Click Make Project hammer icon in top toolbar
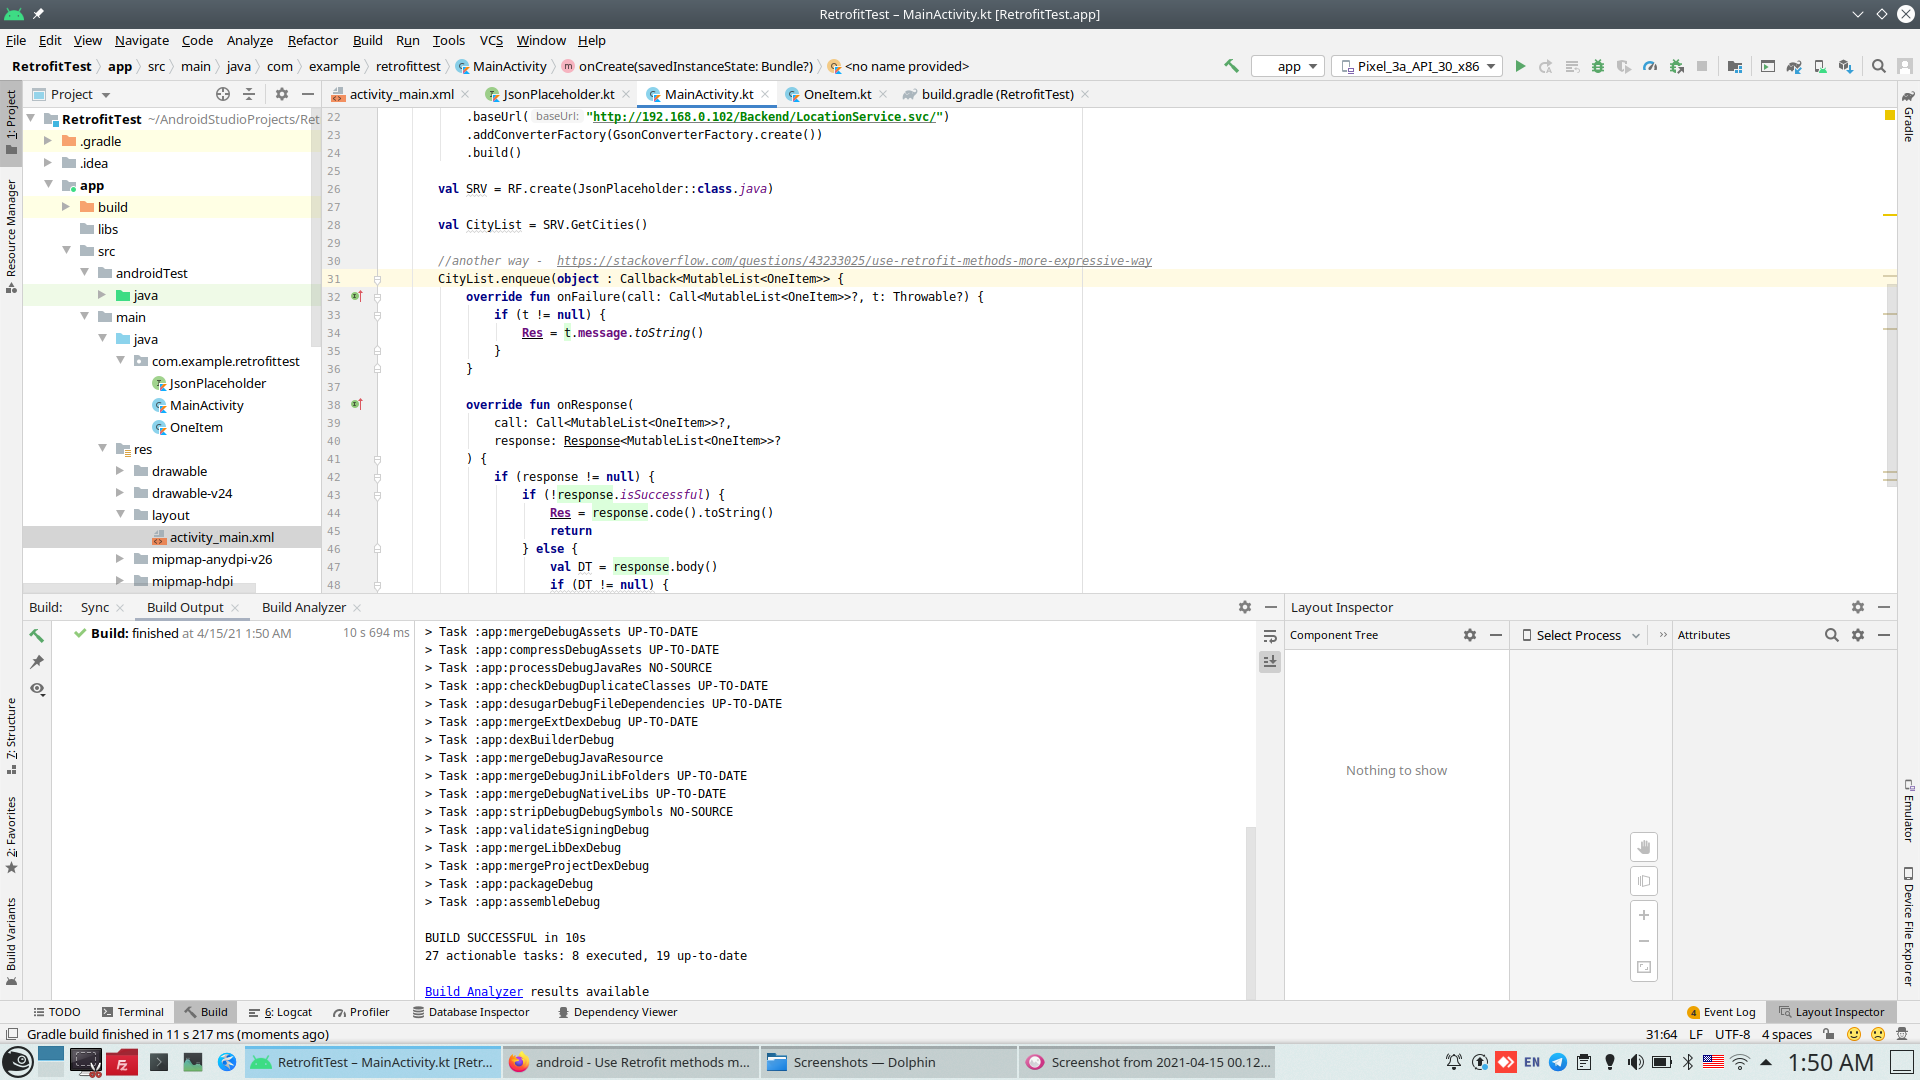This screenshot has width=1920, height=1080. pos(1232,67)
